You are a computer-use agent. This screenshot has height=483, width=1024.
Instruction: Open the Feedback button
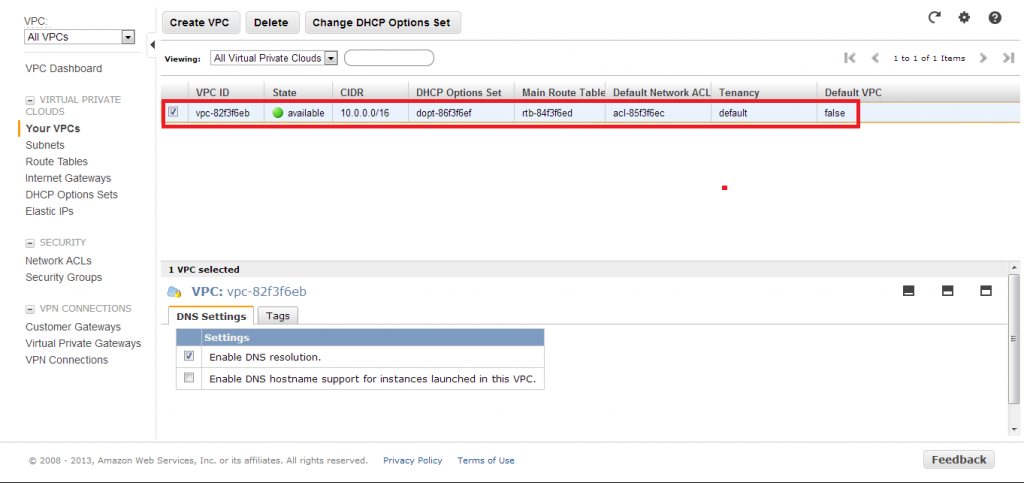click(959, 460)
